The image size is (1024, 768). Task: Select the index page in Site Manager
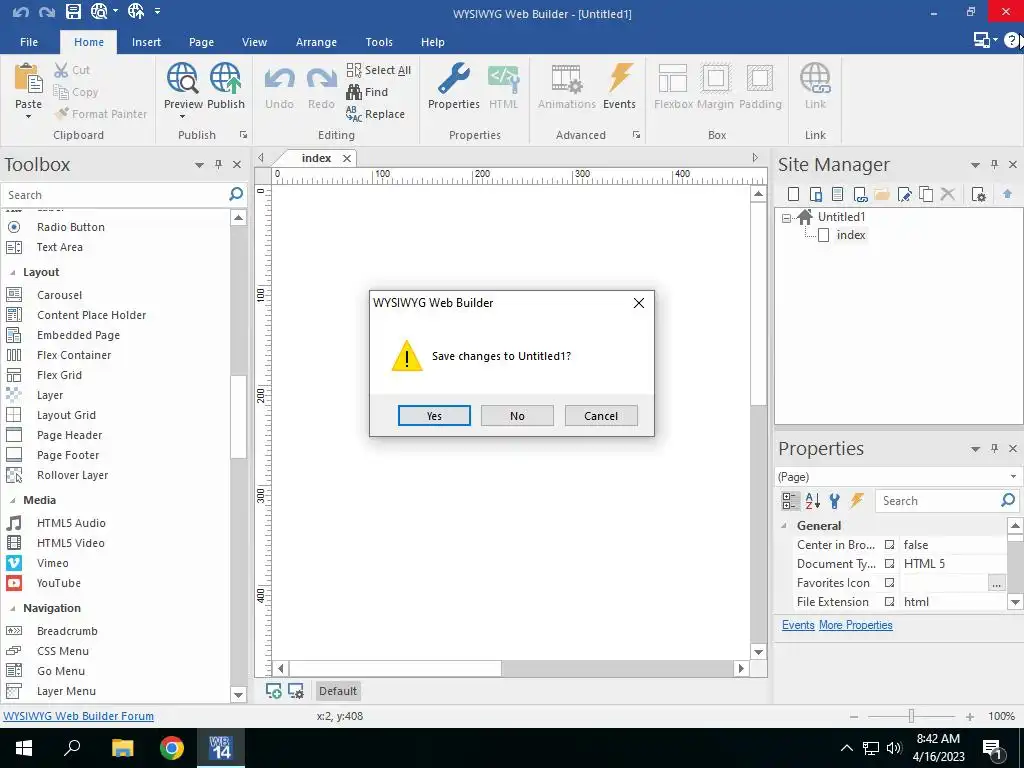(x=851, y=235)
